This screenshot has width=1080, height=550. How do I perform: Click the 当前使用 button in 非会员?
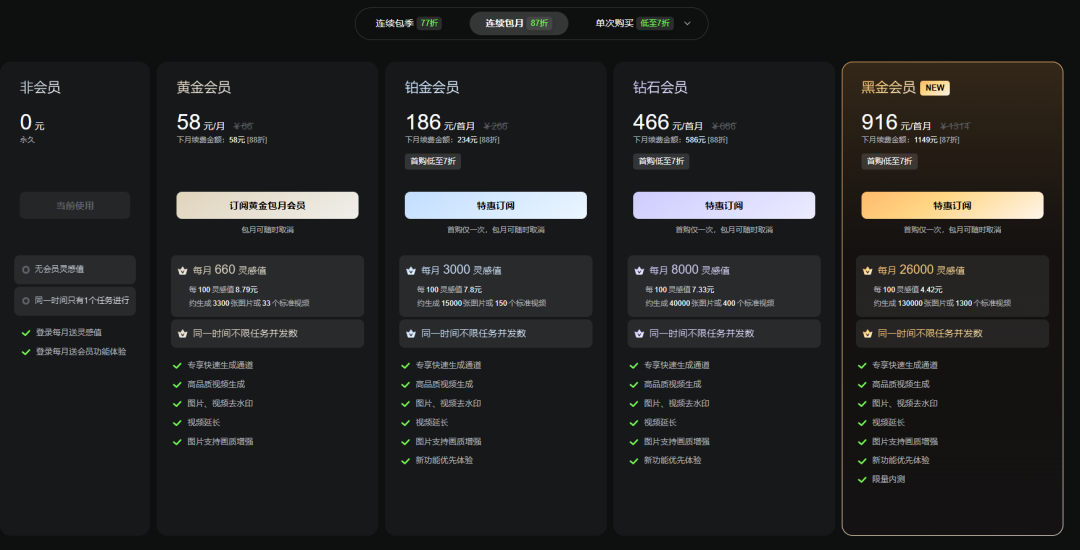tap(75, 205)
